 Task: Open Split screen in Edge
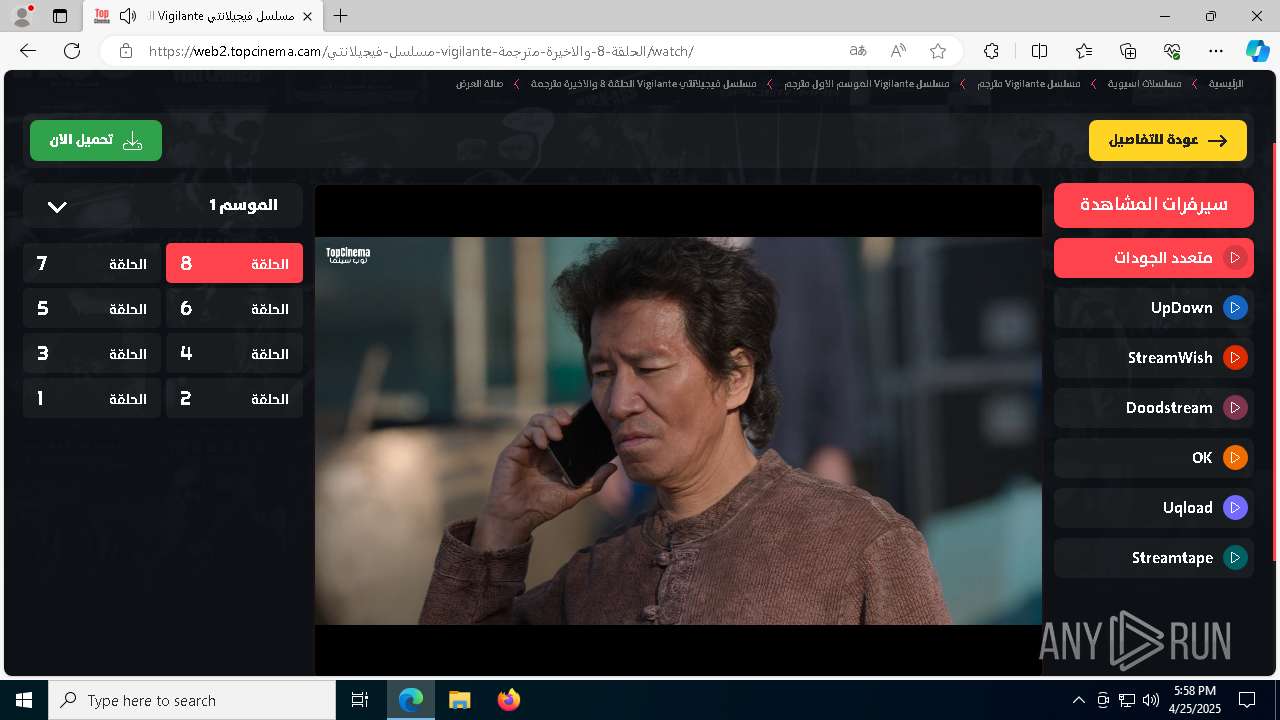(1039, 51)
